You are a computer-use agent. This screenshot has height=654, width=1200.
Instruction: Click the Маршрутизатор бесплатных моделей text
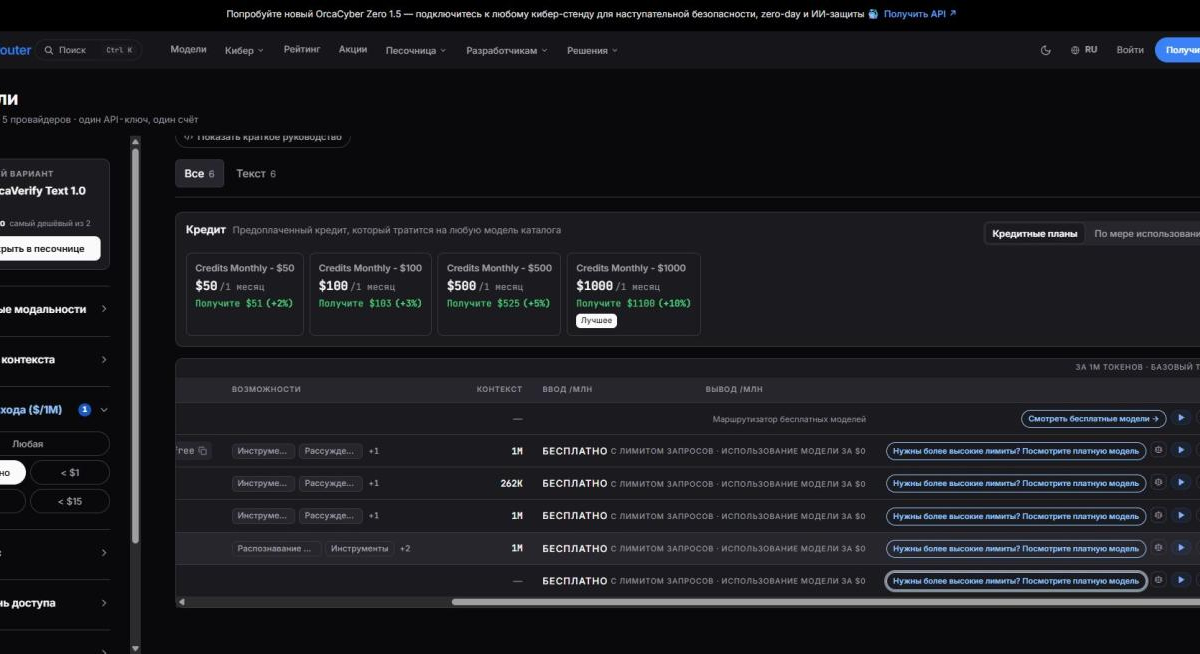(789, 419)
